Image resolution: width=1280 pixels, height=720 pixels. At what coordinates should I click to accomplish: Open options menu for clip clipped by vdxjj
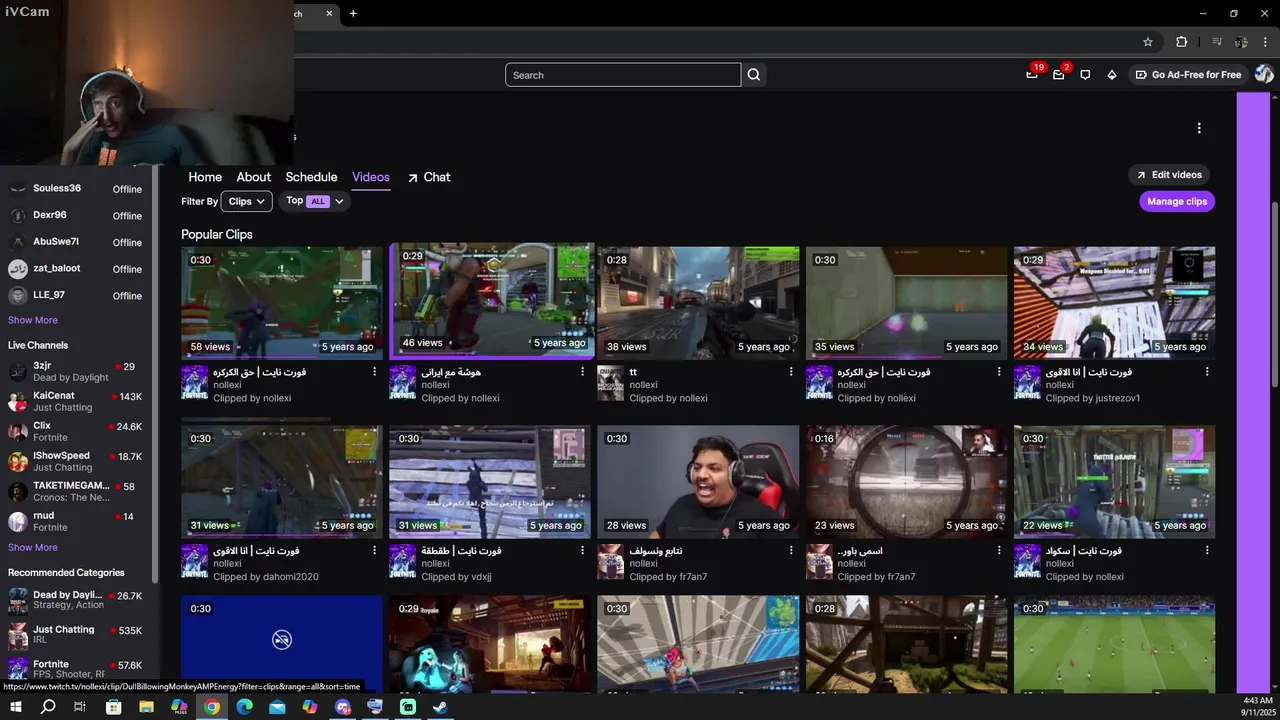coord(583,551)
